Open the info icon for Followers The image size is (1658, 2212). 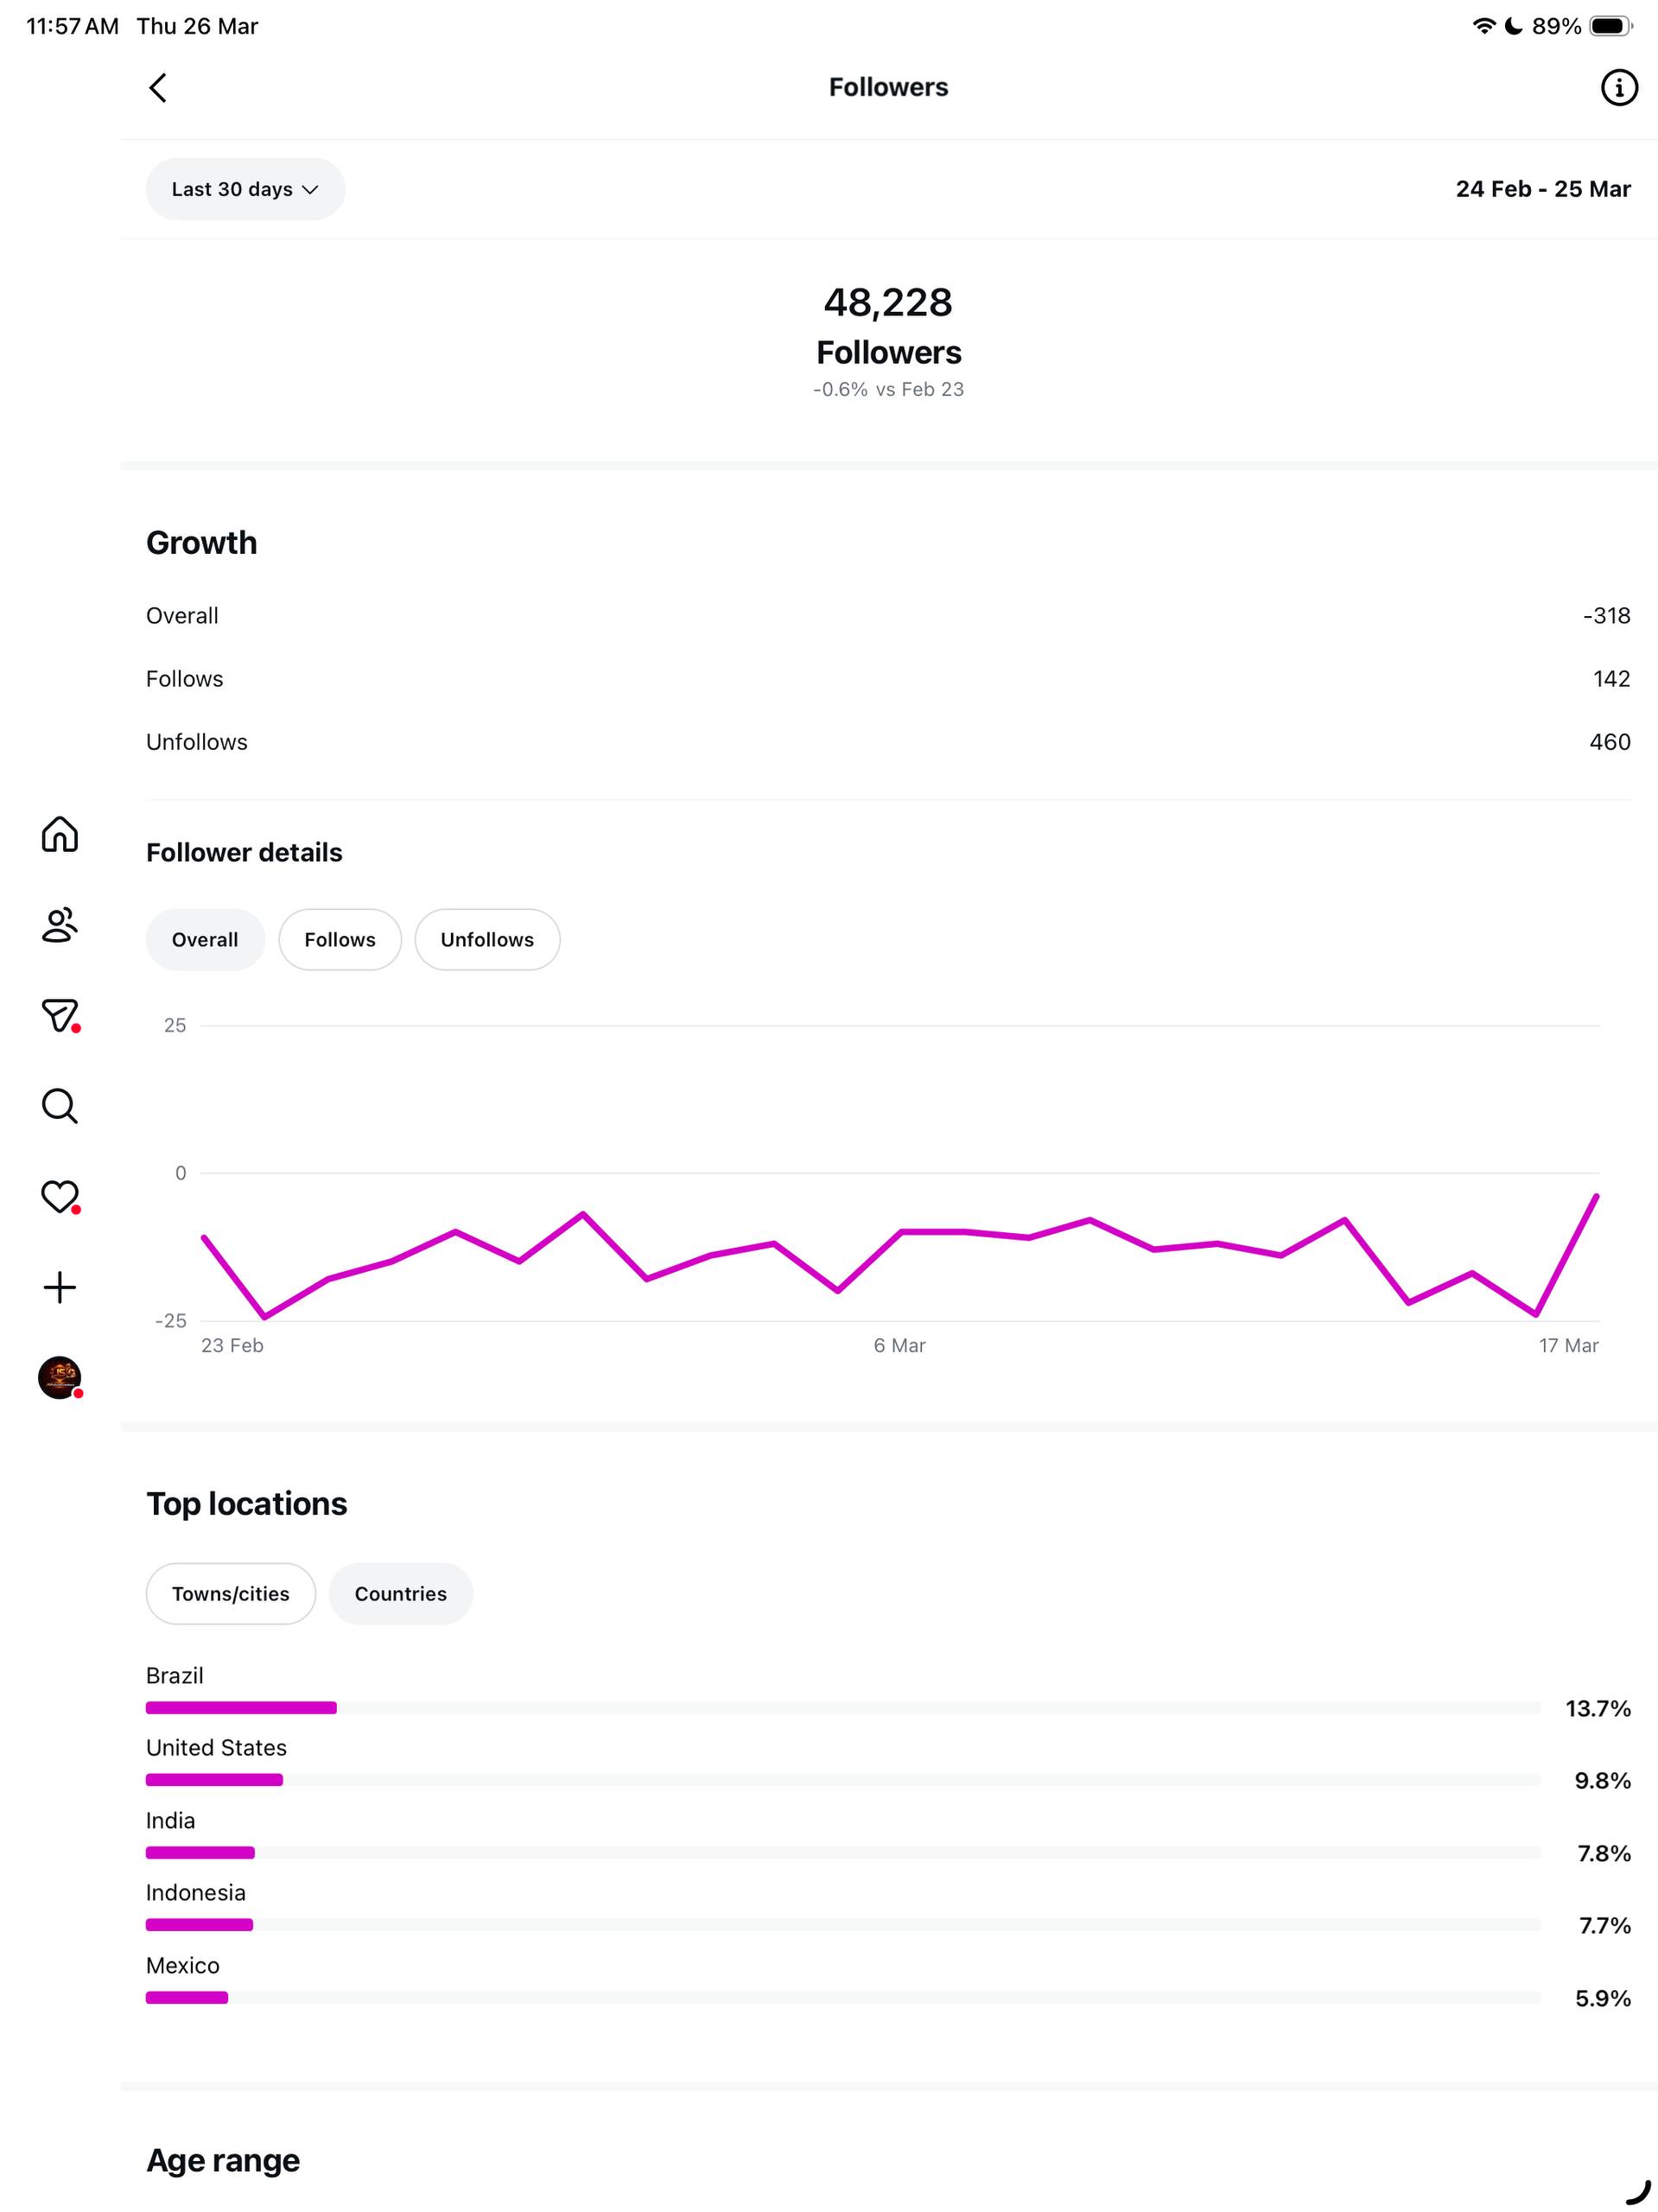pos(1618,88)
